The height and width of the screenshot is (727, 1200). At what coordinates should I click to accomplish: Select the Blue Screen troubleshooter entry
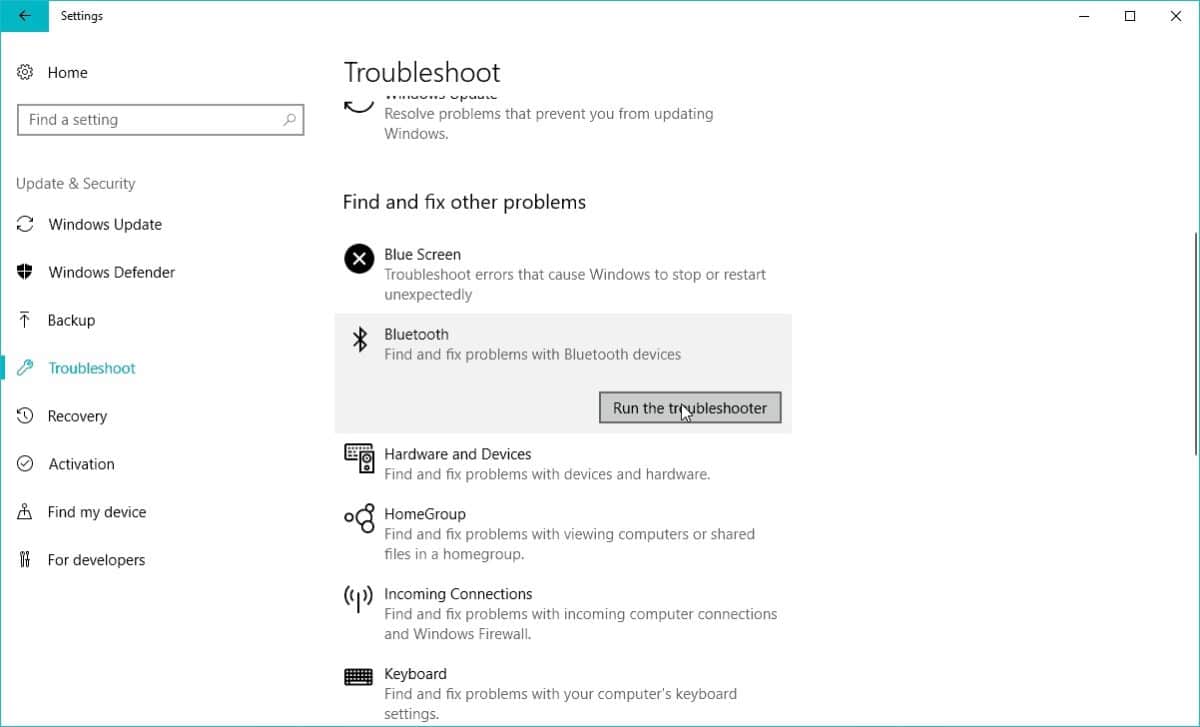click(x=422, y=254)
